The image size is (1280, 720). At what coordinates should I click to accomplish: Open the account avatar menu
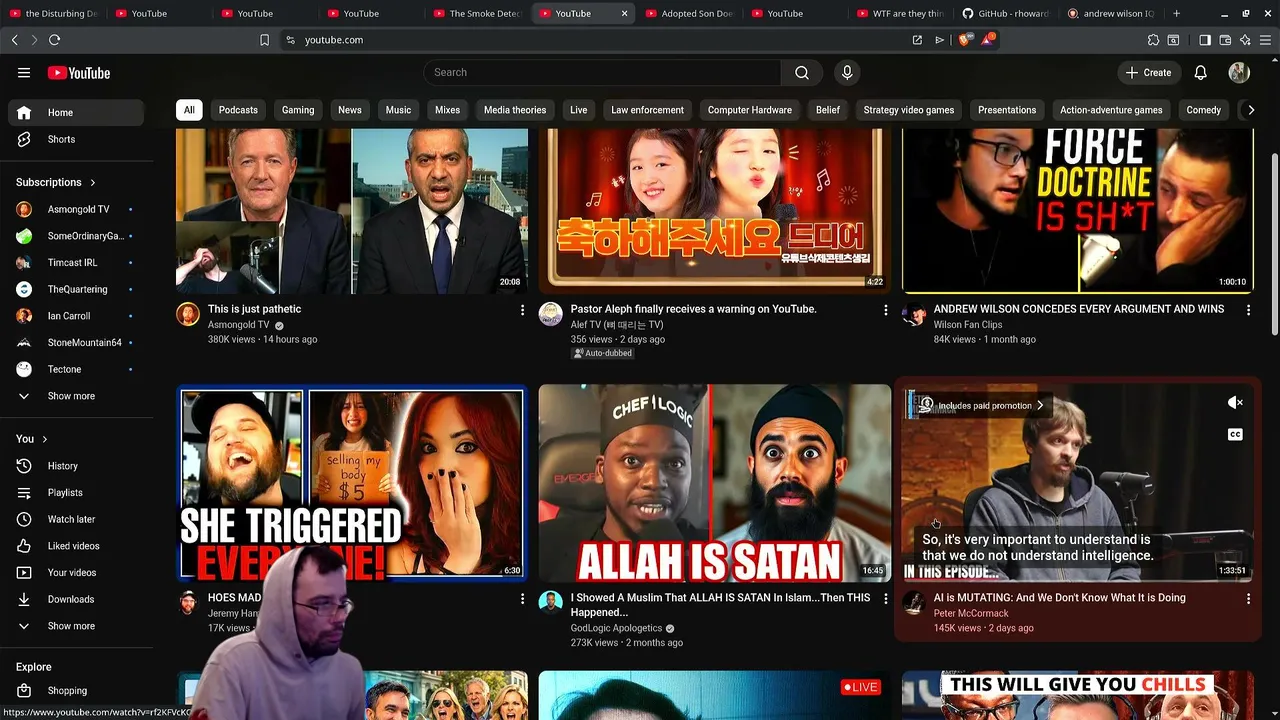click(1239, 73)
